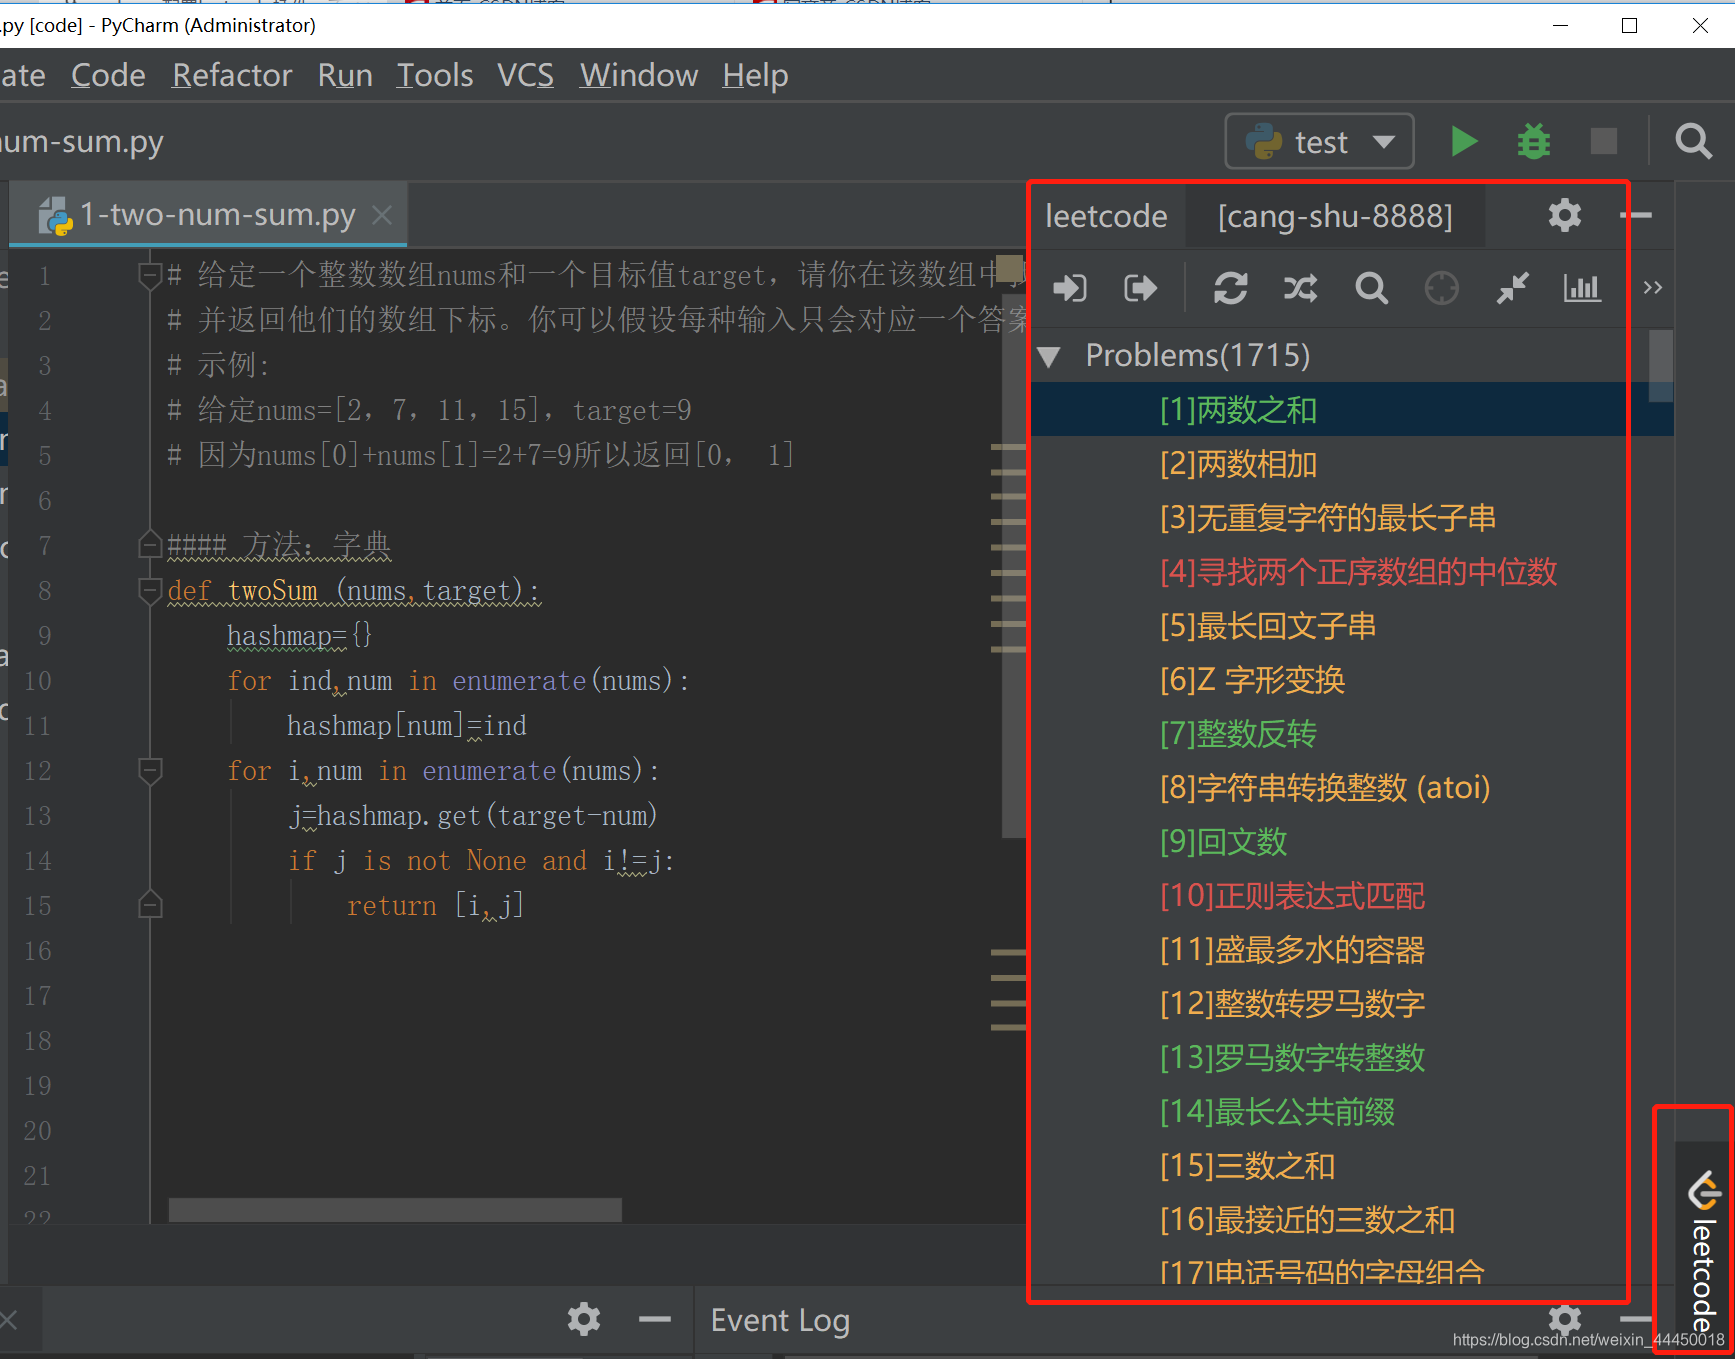Open LeetCode panel settings gear
Viewport: 1735px width, 1359px height.
click(x=1564, y=215)
